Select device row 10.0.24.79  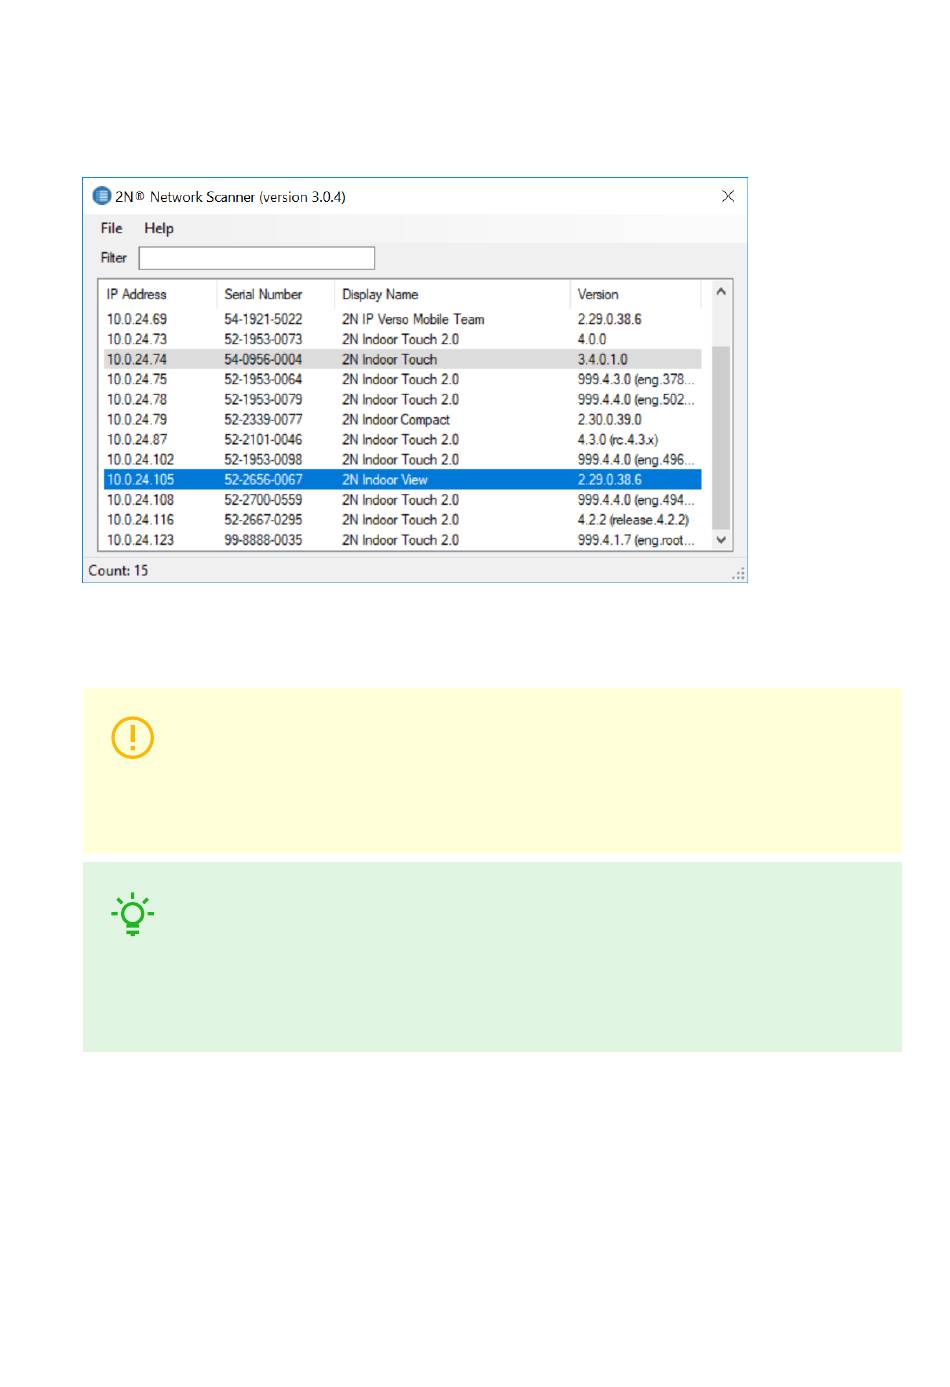point(402,419)
